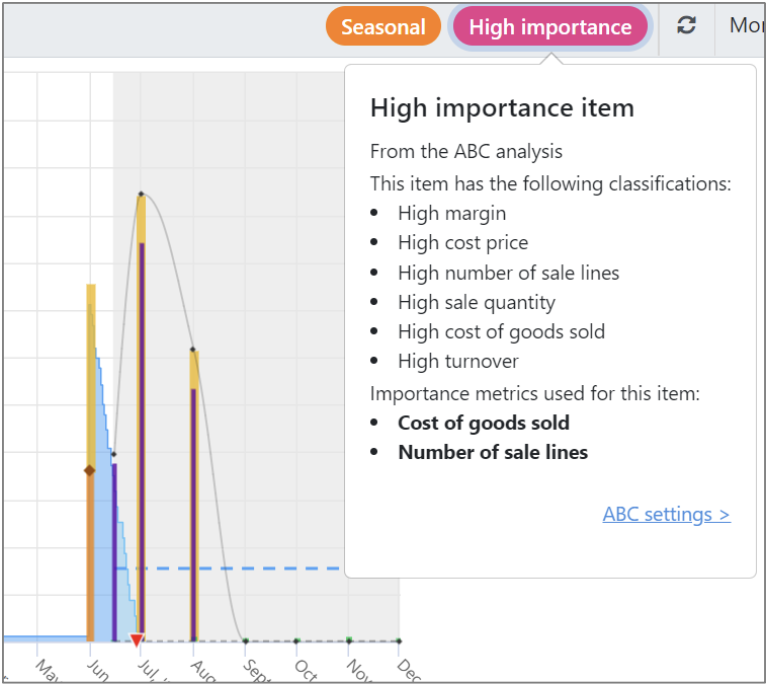Click the December data point on the axis
This screenshot has width=766, height=686.
[398, 640]
